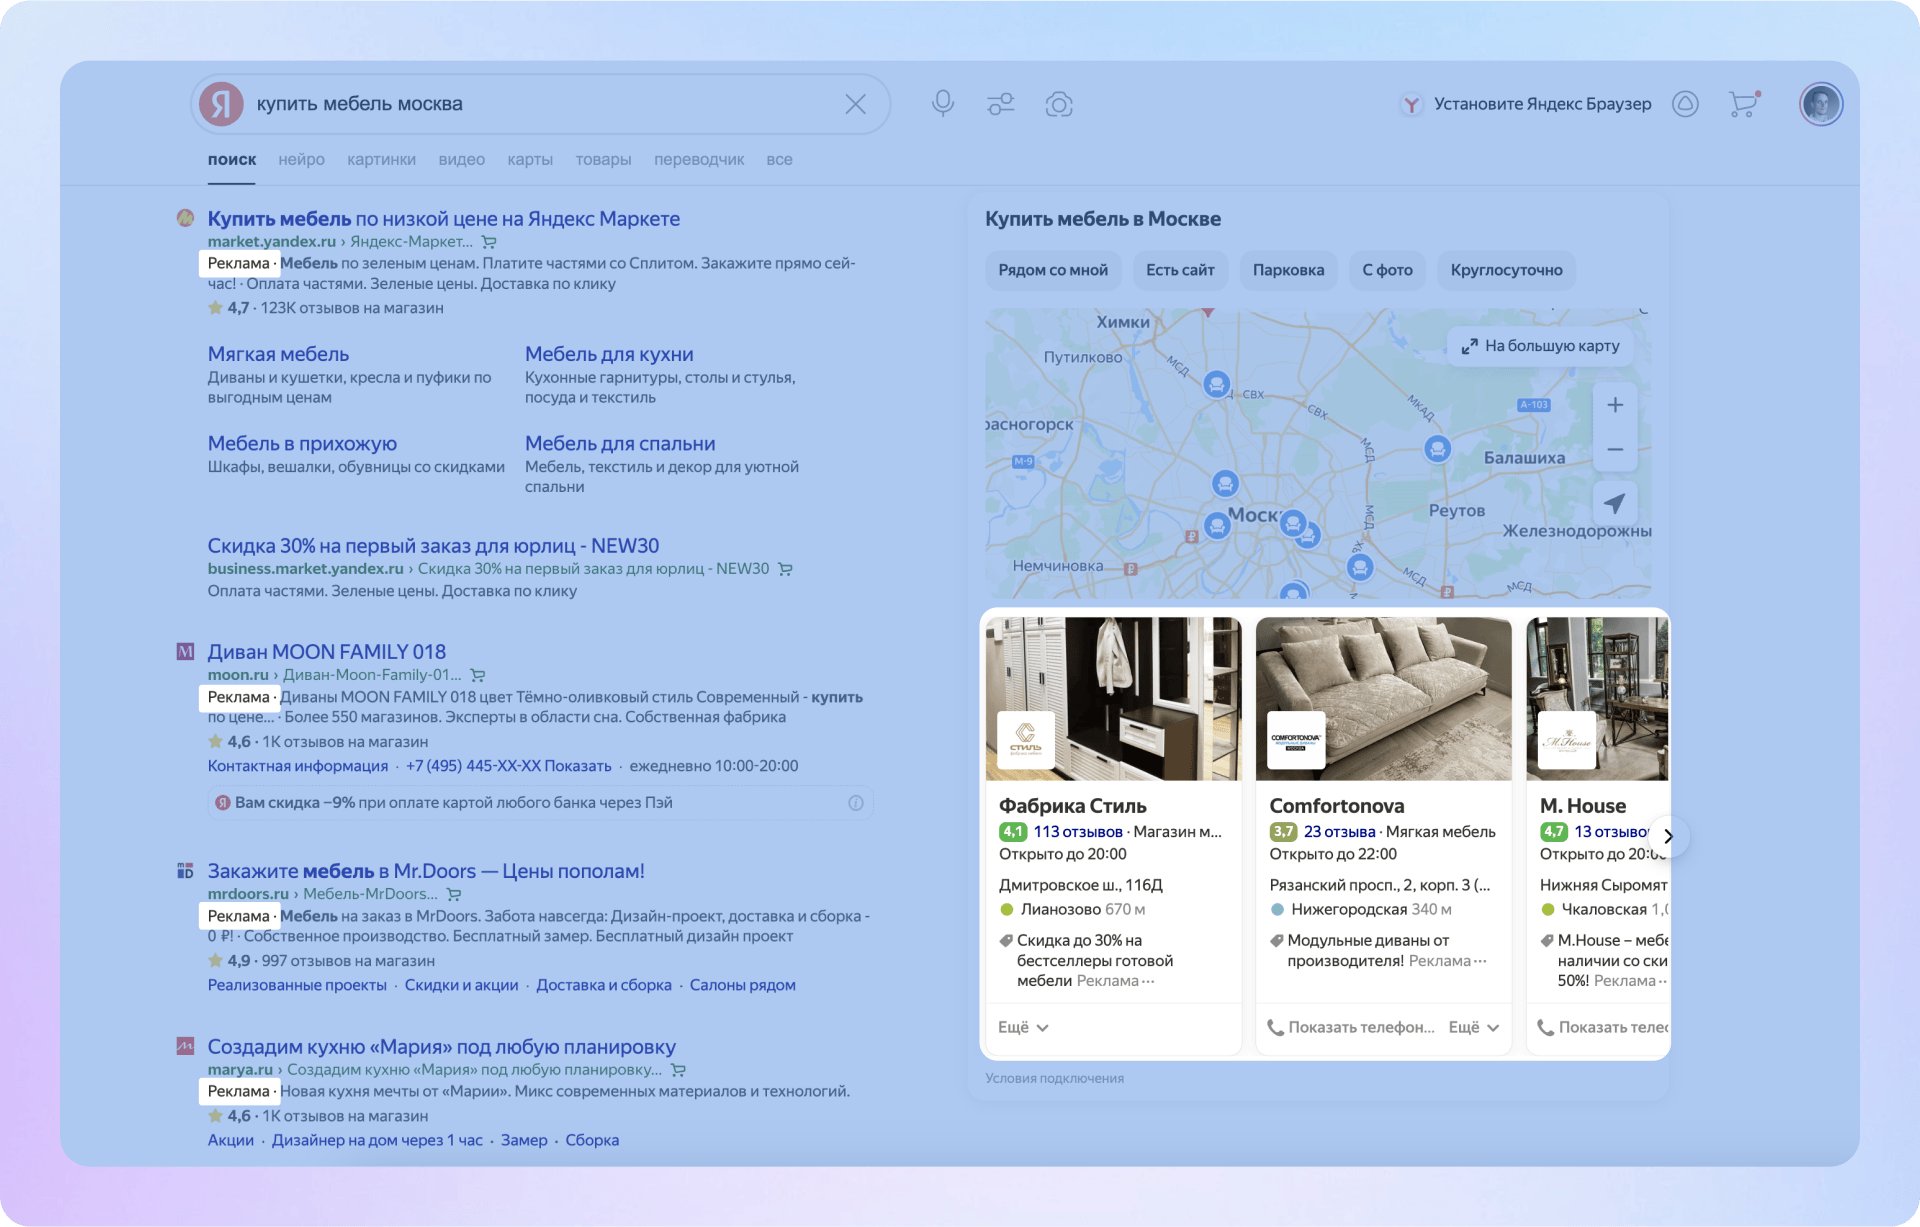Switch to the товары tab
Screen dimensions: 1920x1227
coord(603,159)
